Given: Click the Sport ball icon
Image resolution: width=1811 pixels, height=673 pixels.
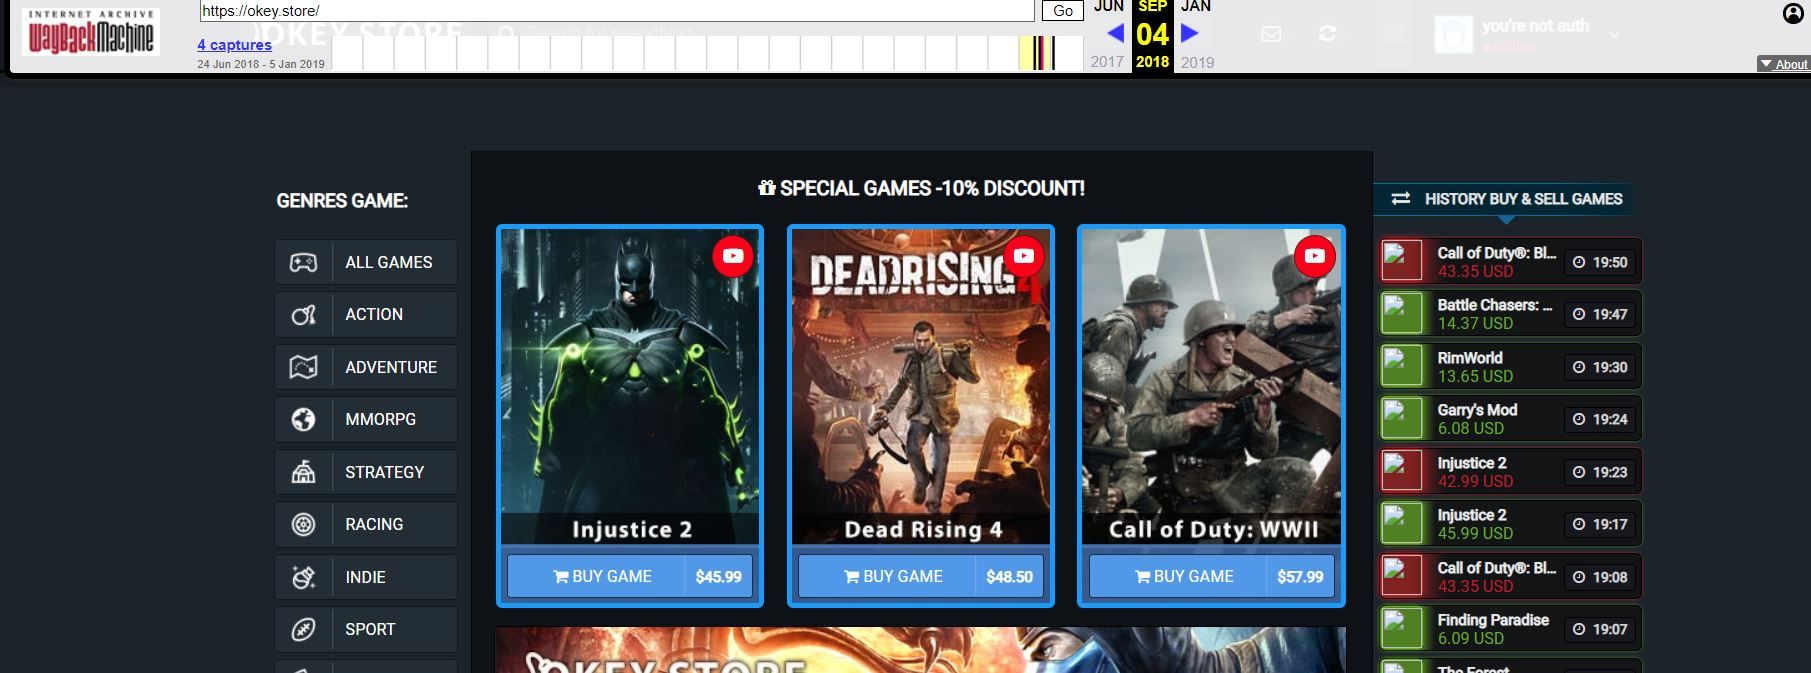Looking at the screenshot, I should coord(303,629).
